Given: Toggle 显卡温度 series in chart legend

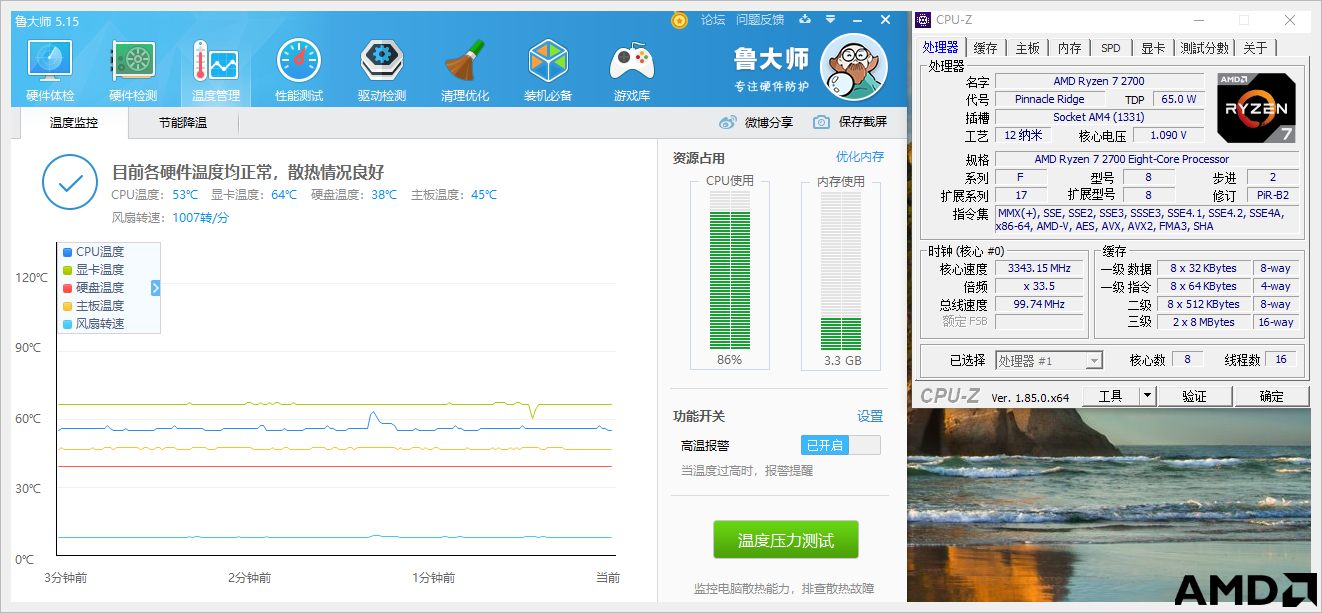Looking at the screenshot, I should tap(93, 270).
